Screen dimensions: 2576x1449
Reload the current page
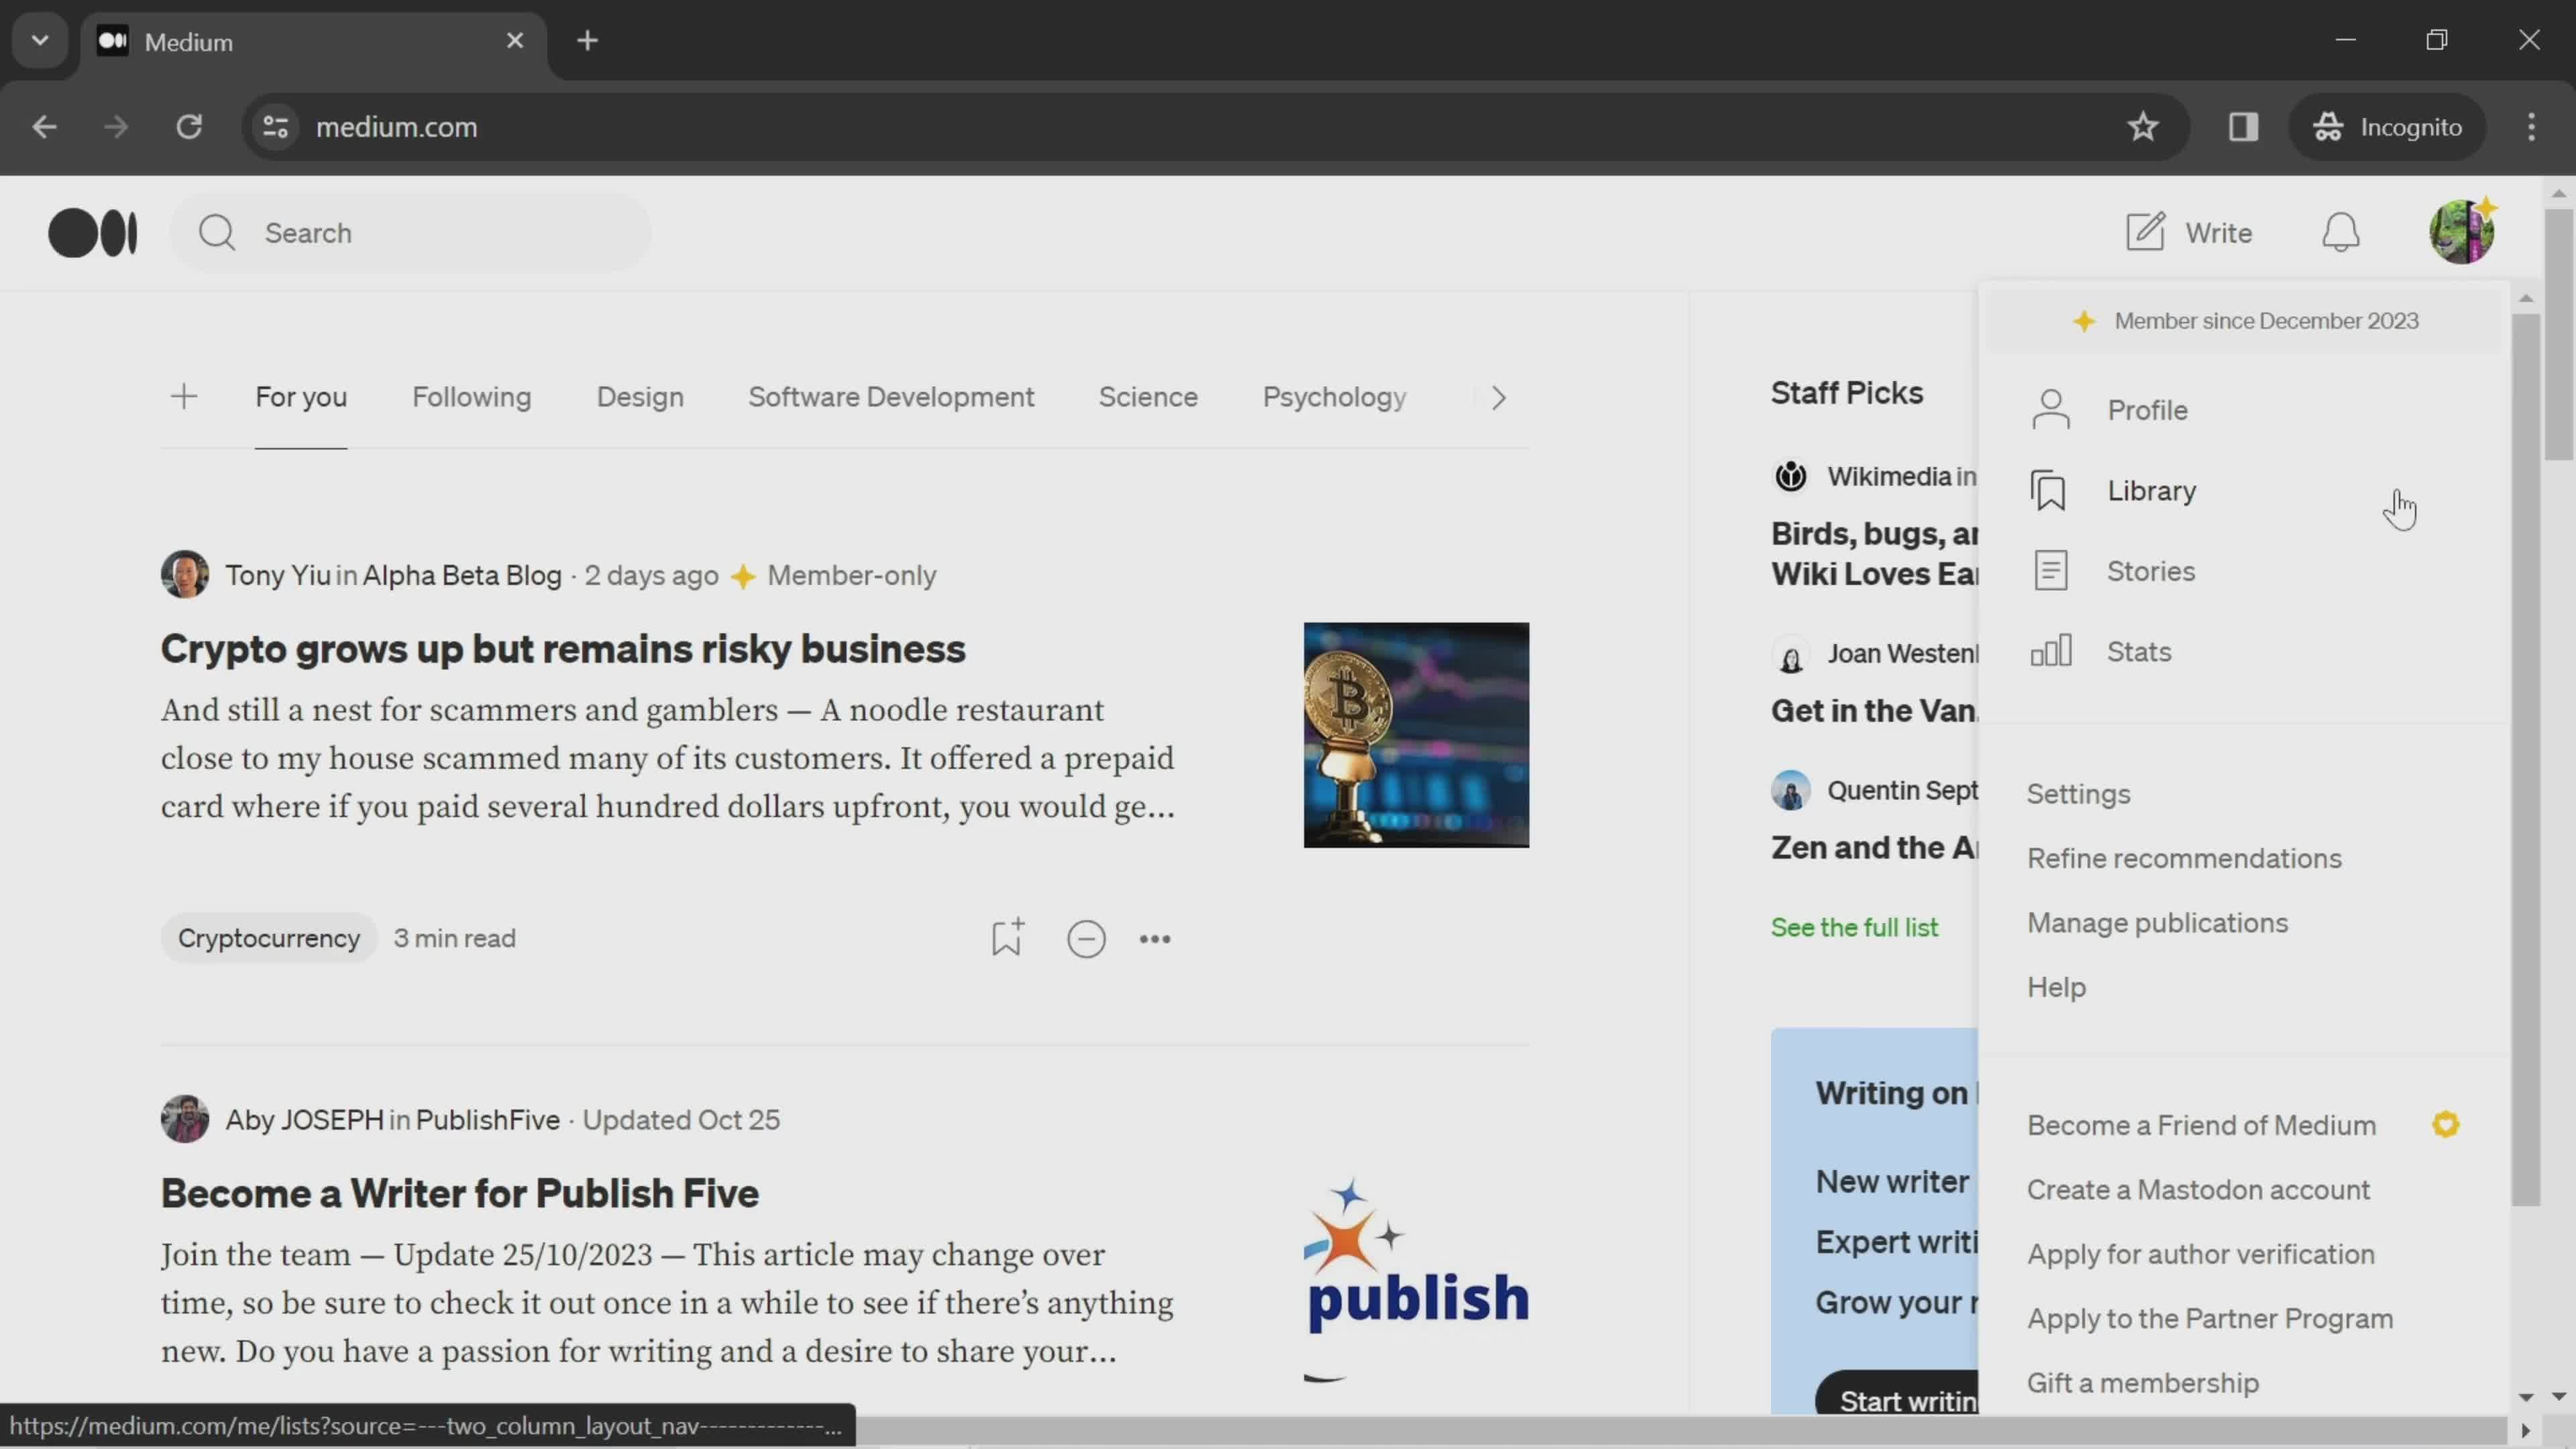tap(189, 127)
